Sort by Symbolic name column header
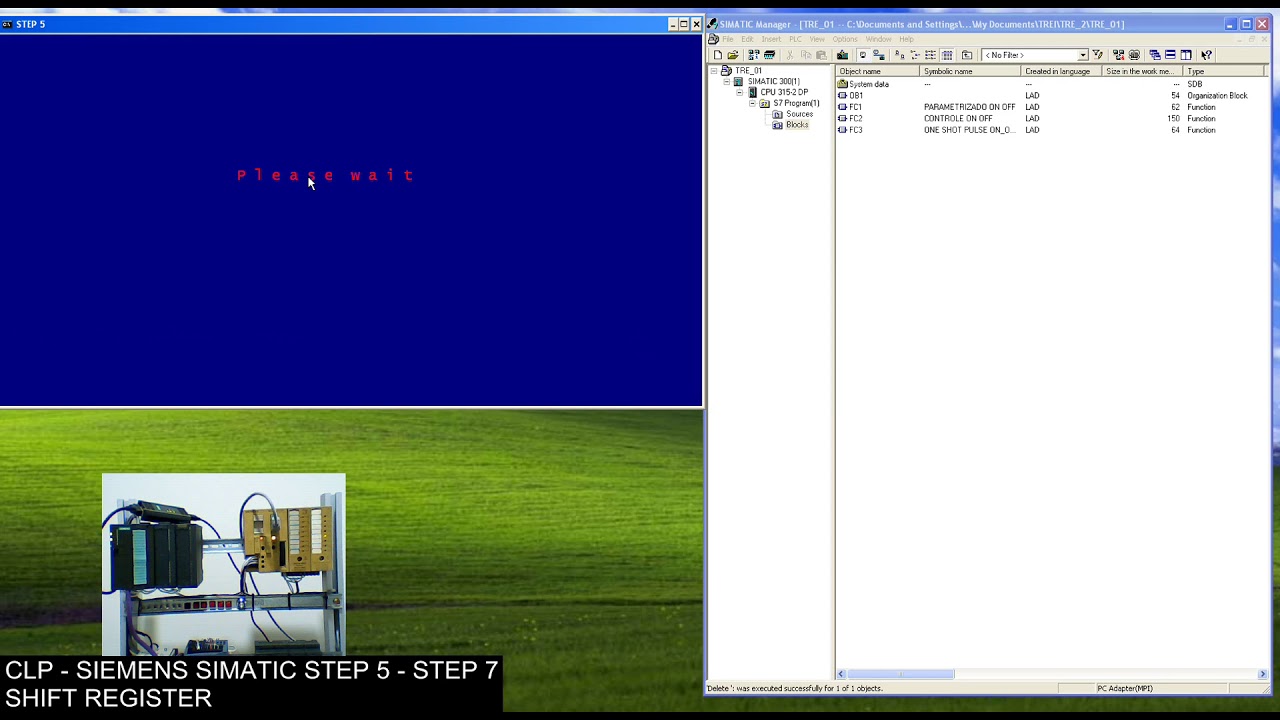Viewport: 1280px width, 720px height. pos(971,72)
